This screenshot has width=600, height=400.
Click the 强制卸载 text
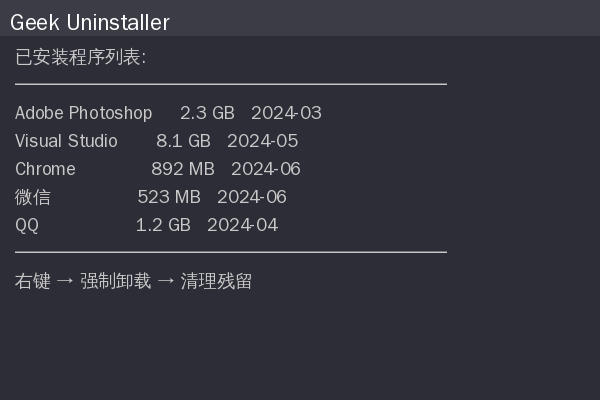pos(116,281)
